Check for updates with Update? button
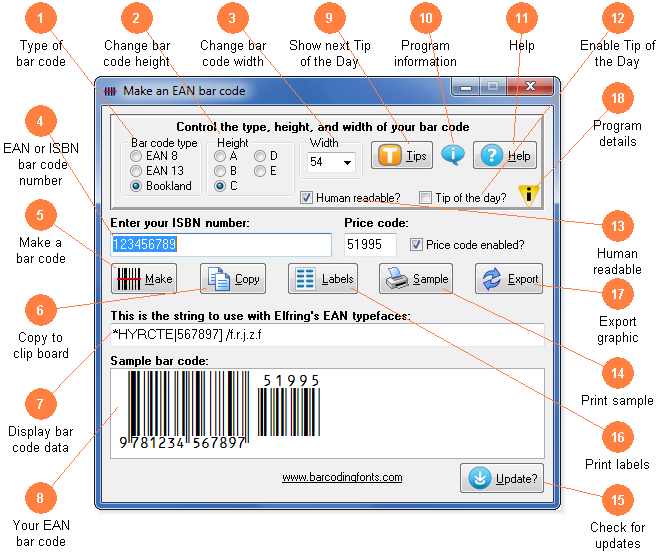Image resolution: width=658 pixels, height=553 pixels. click(502, 478)
